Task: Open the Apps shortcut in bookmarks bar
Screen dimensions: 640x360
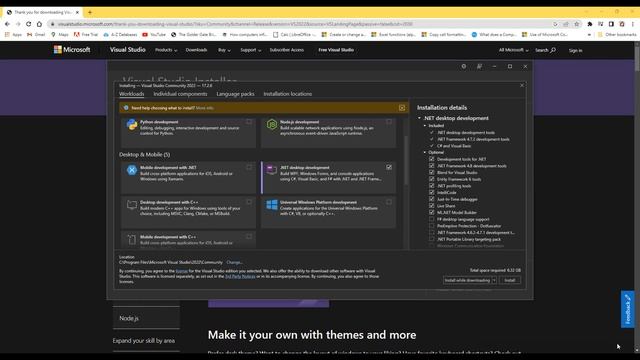Action: pyautogui.click(x=13, y=35)
